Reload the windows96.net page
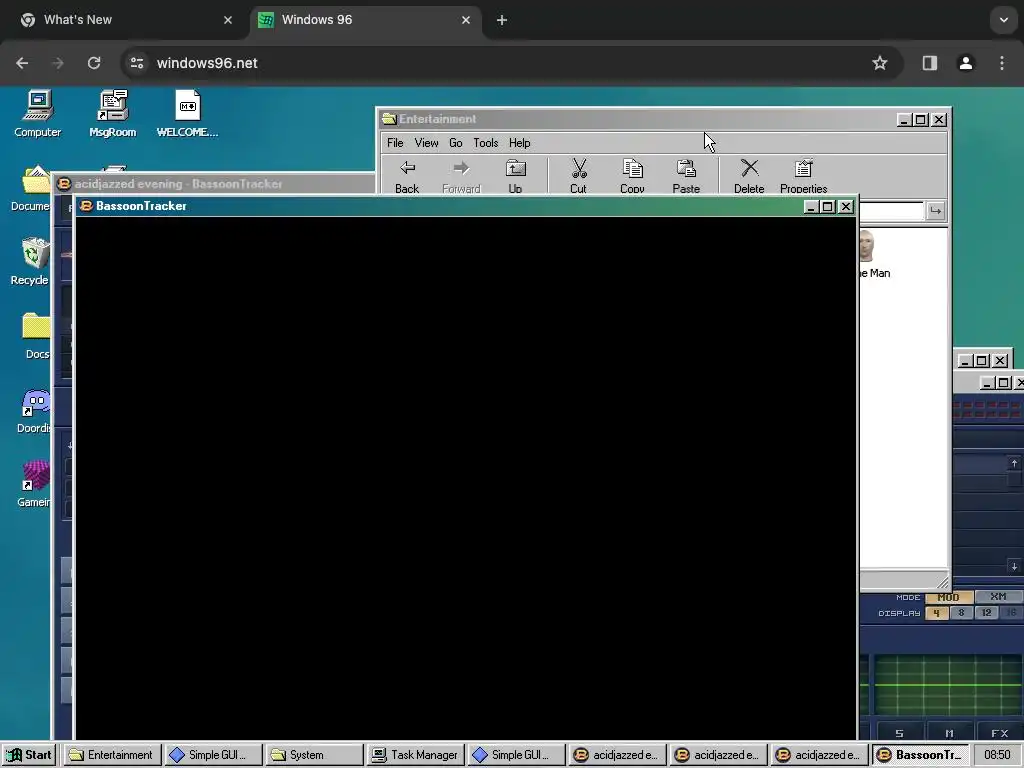The image size is (1024, 768). pyautogui.click(x=94, y=63)
